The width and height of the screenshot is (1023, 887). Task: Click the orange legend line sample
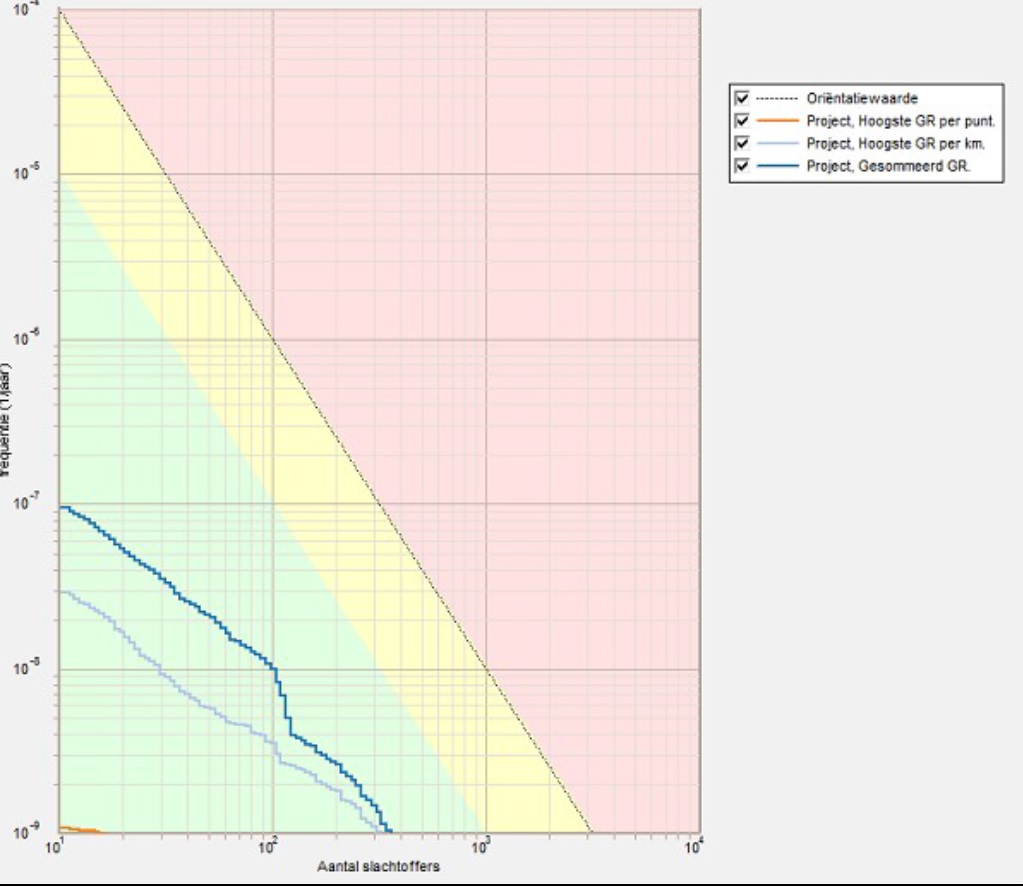pos(776,121)
